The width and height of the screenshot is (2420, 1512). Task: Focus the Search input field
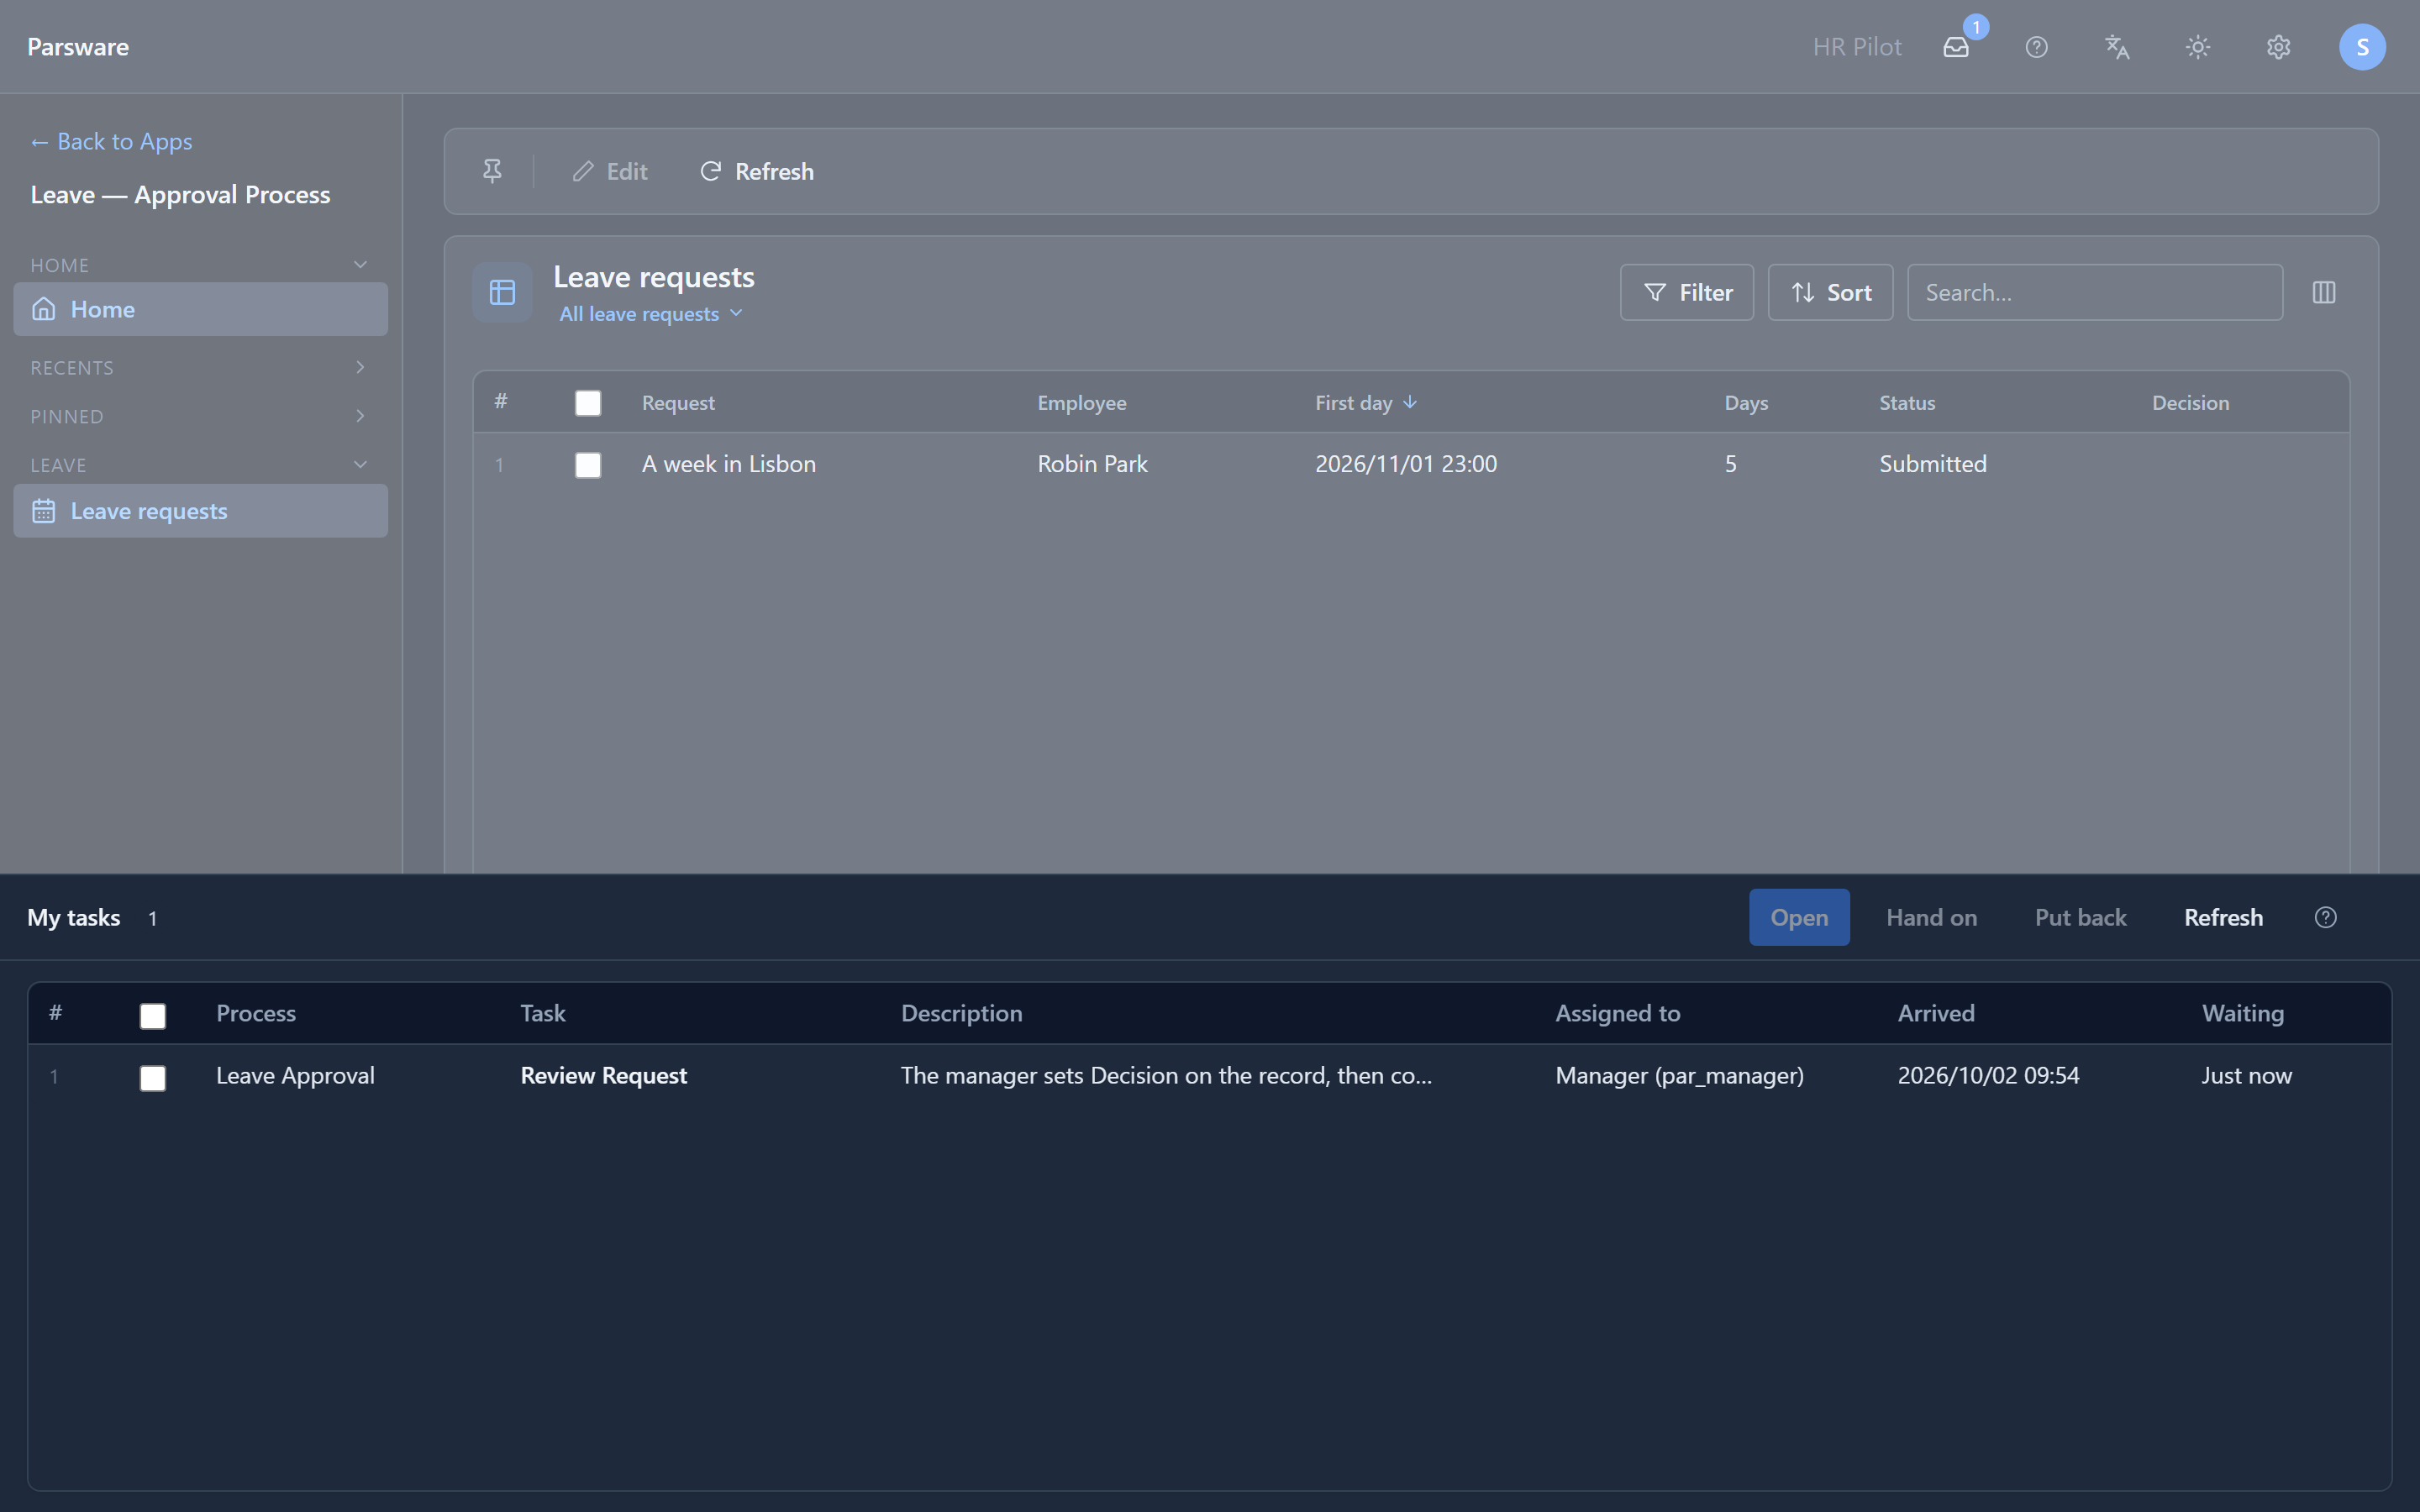[x=2095, y=292]
